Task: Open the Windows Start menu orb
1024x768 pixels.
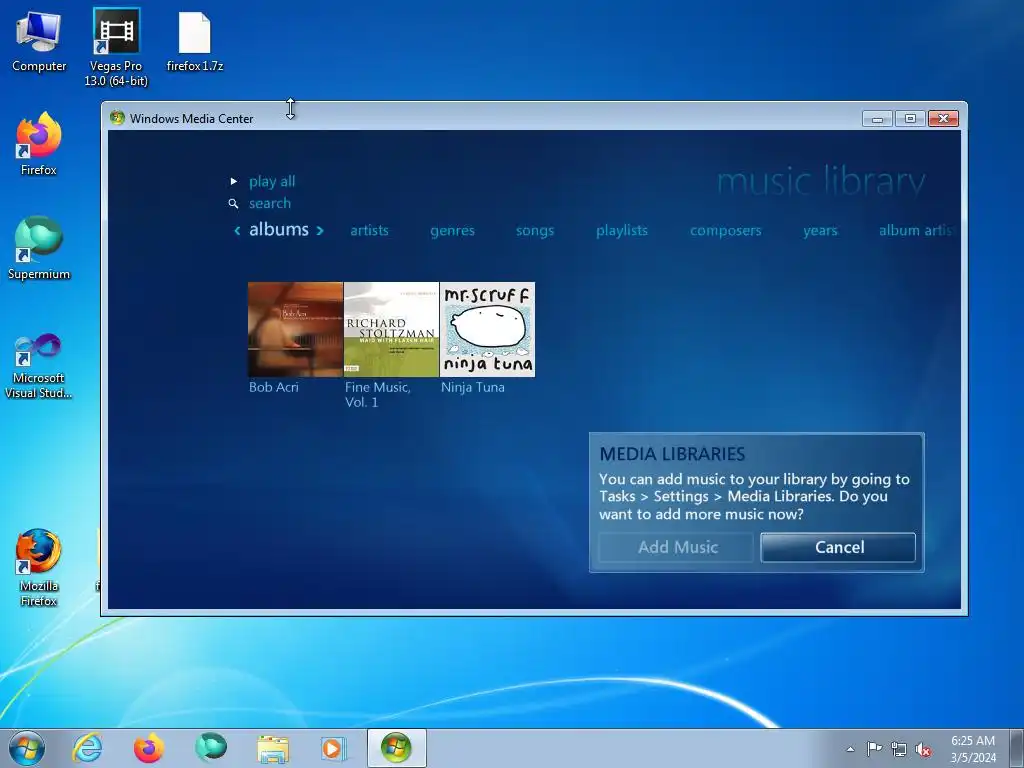Action: pyautogui.click(x=27, y=748)
